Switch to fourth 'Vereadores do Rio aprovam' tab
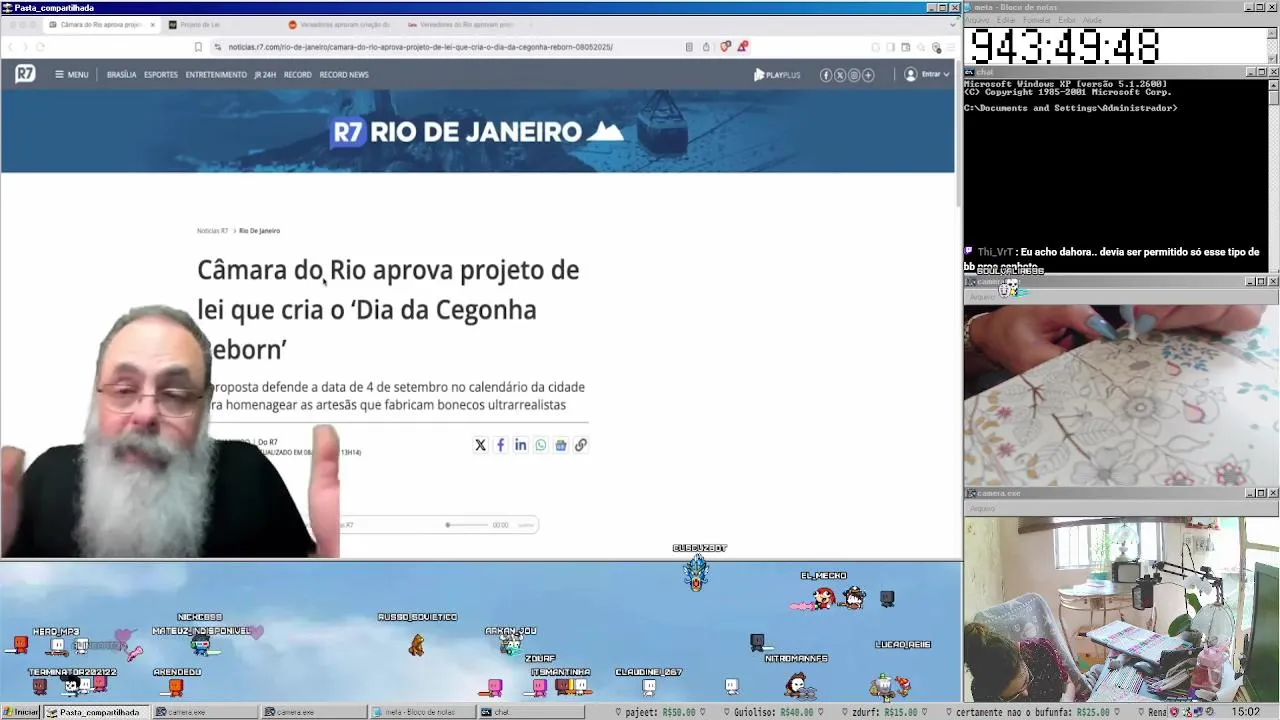Image resolution: width=1280 pixels, height=720 pixels. pyautogui.click(x=458, y=24)
